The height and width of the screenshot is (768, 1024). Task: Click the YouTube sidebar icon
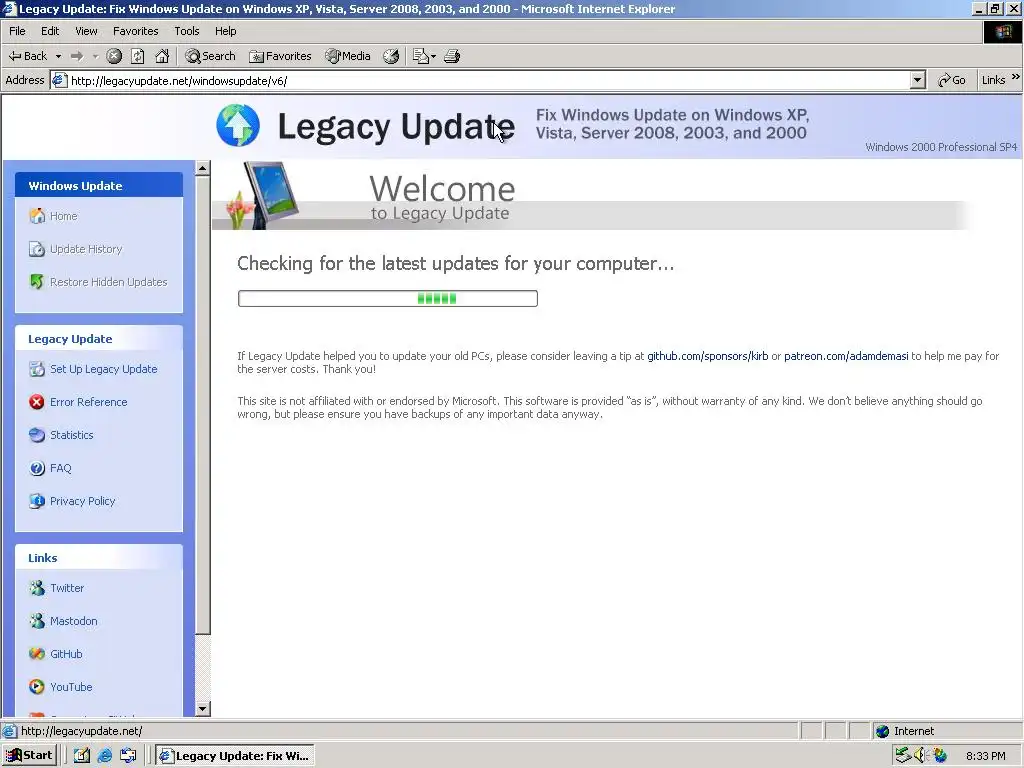pos(37,686)
